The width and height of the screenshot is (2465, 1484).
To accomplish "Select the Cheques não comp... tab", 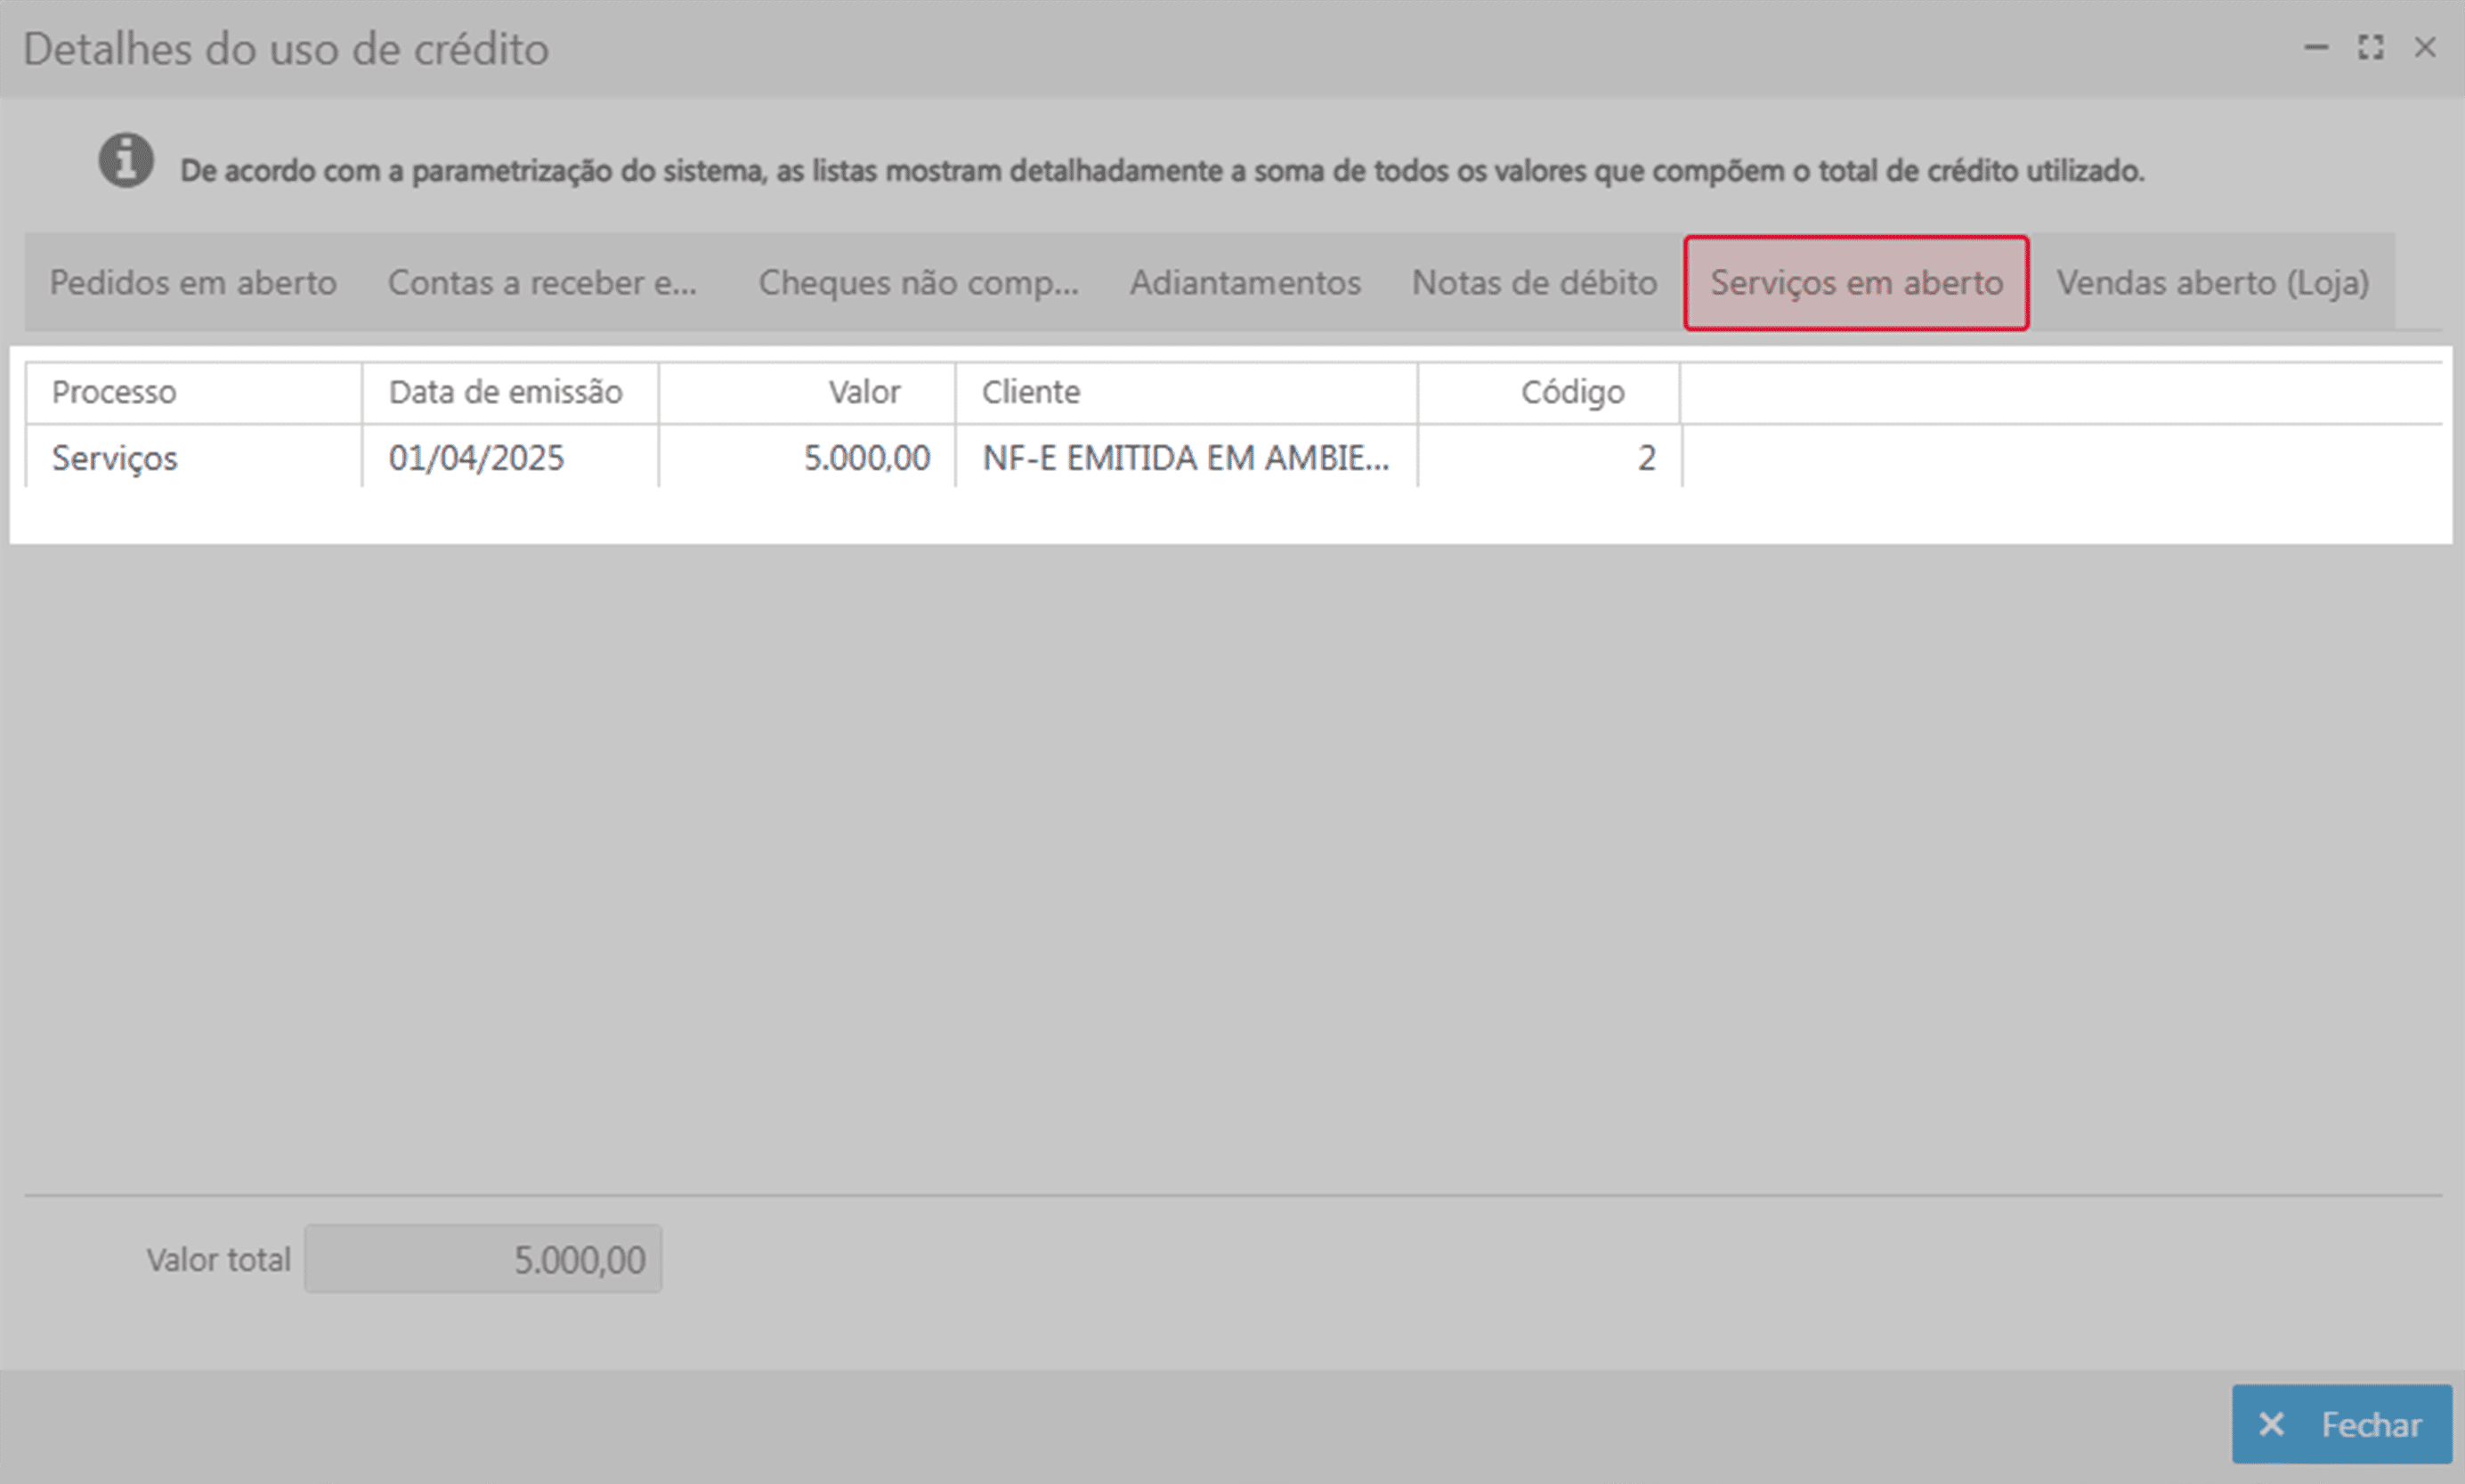I will [x=918, y=283].
